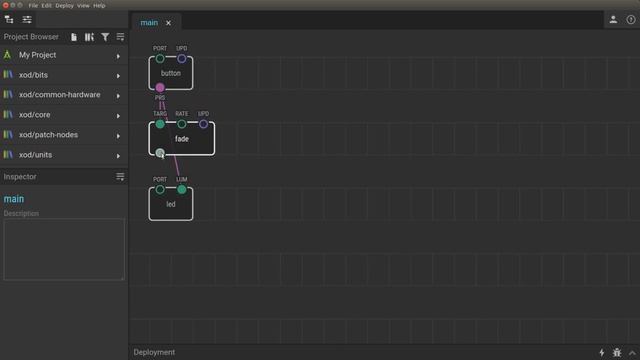Open the View menu
Viewport: 640px width, 360px height.
pos(83,6)
